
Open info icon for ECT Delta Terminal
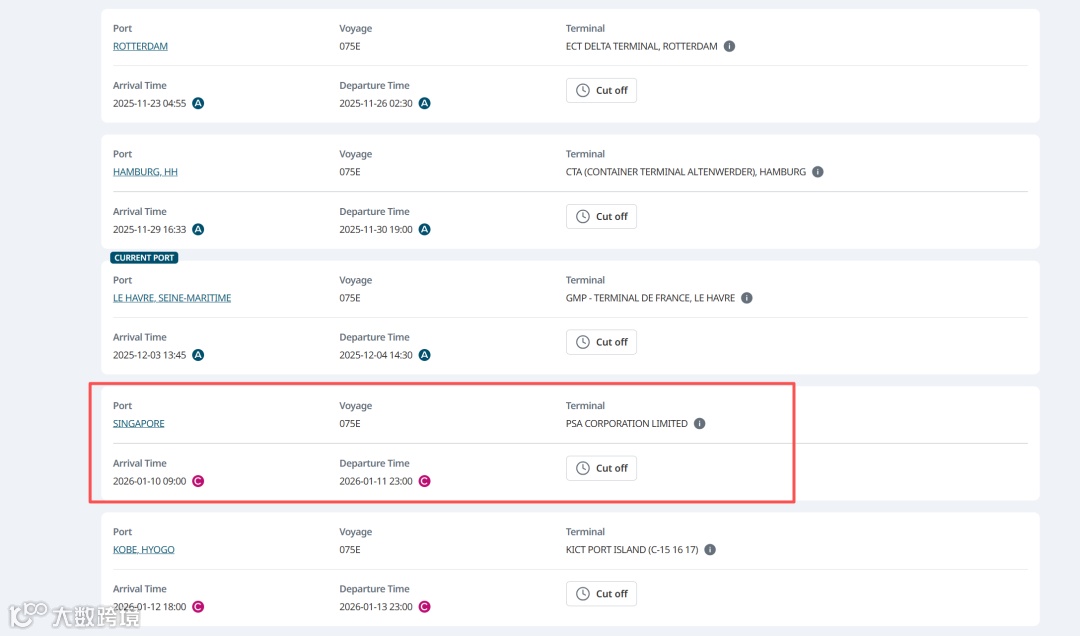(x=729, y=46)
